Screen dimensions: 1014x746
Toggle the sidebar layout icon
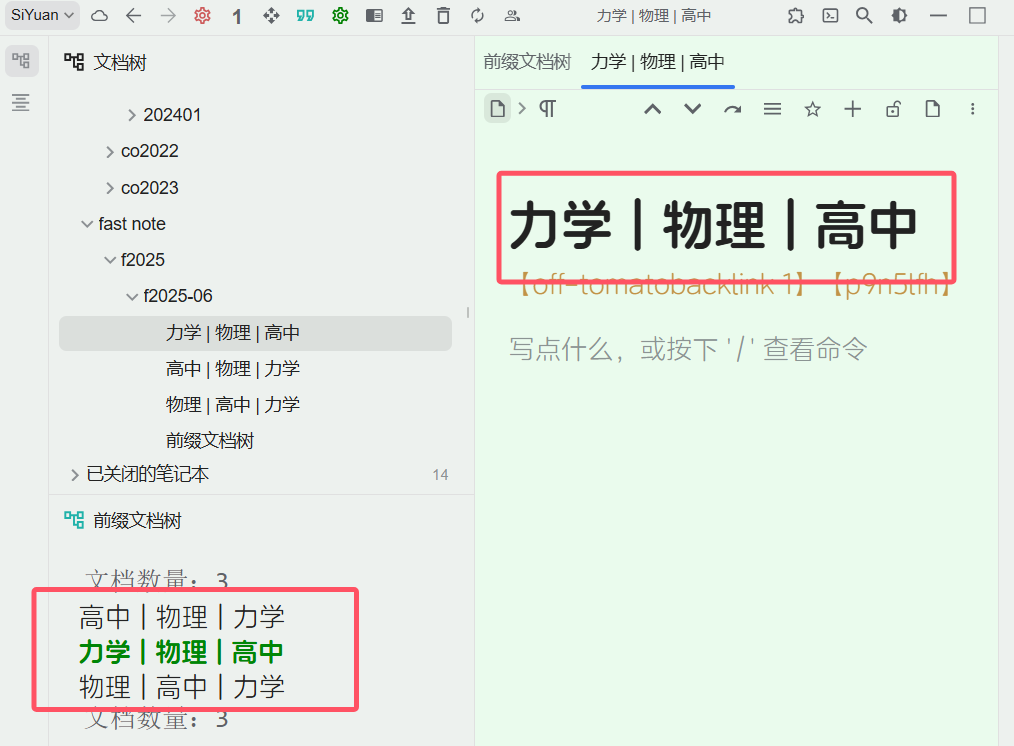[x=374, y=16]
